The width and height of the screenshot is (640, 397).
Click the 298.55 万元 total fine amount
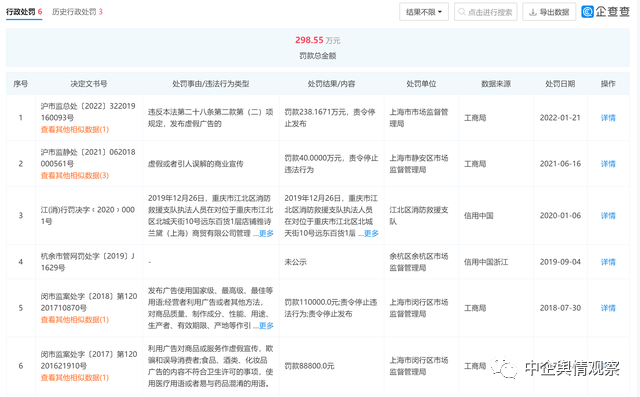(318, 40)
